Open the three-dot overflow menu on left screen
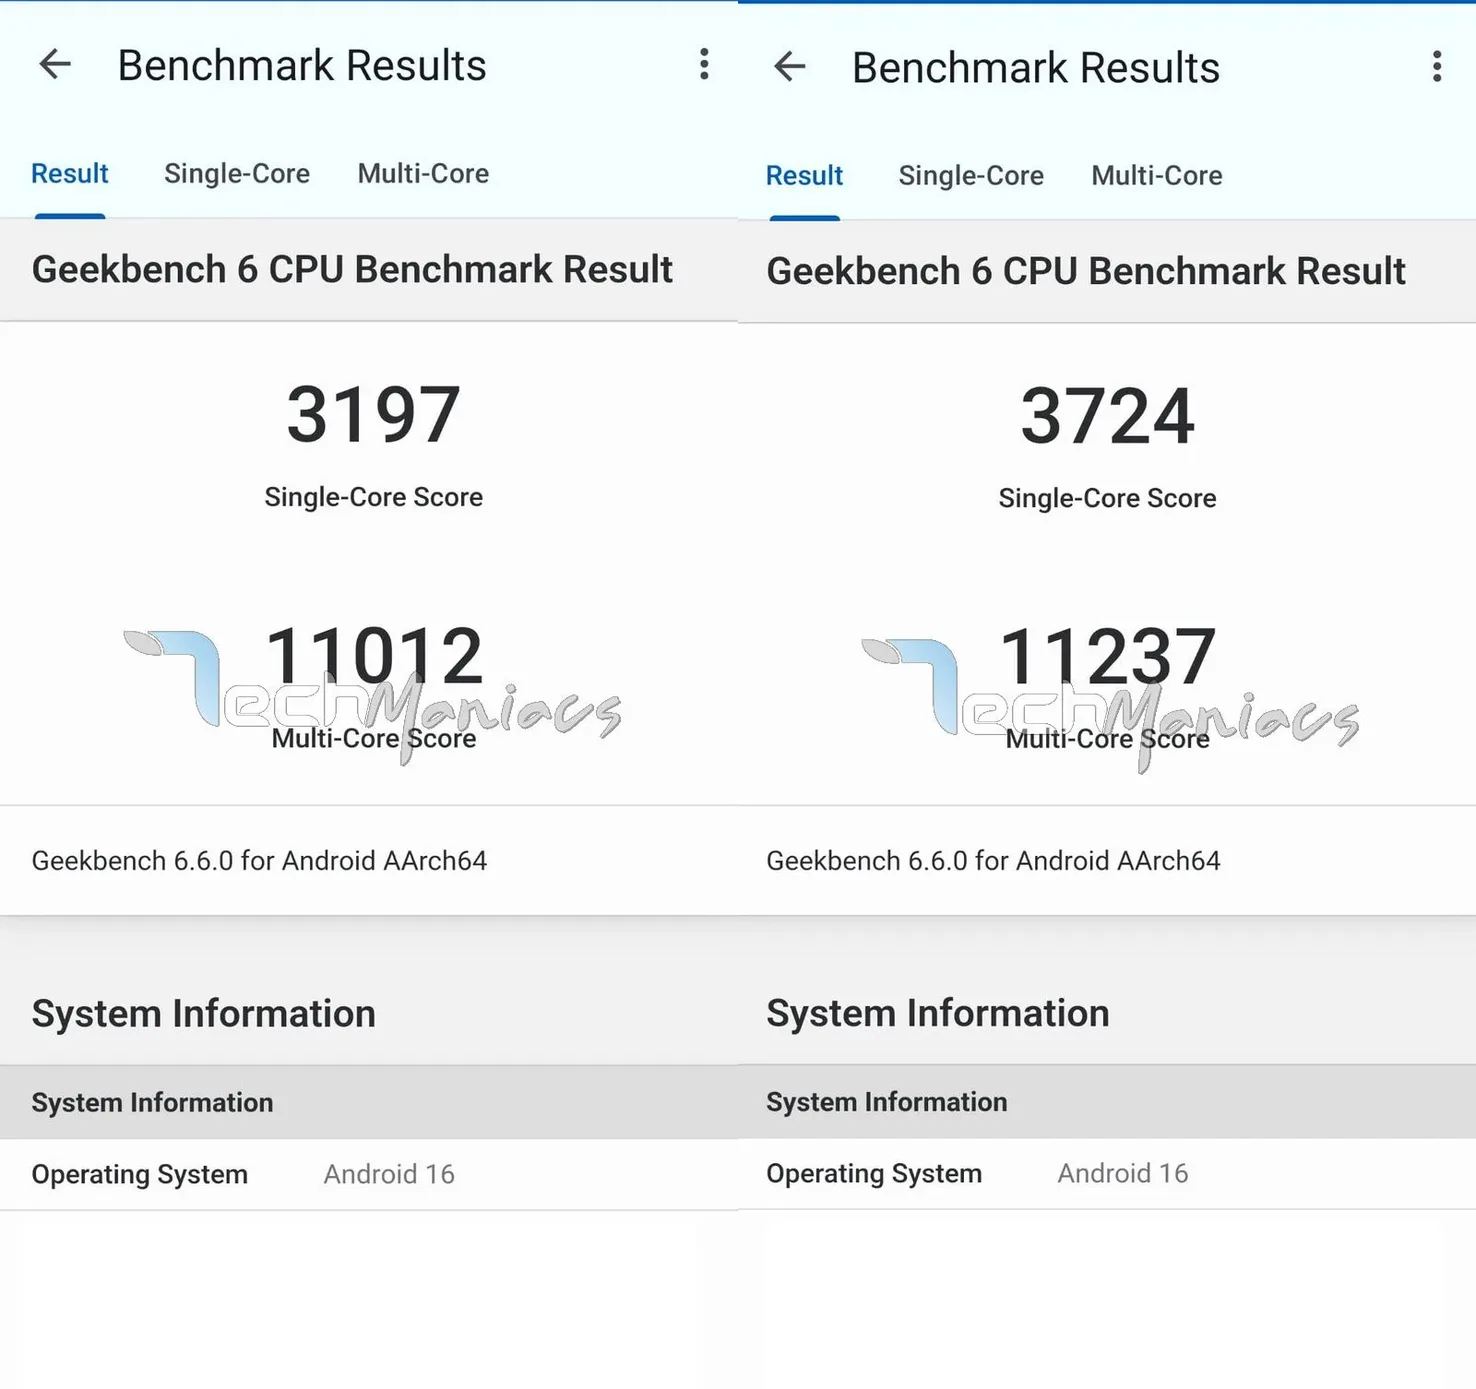The image size is (1476, 1389). tap(704, 64)
